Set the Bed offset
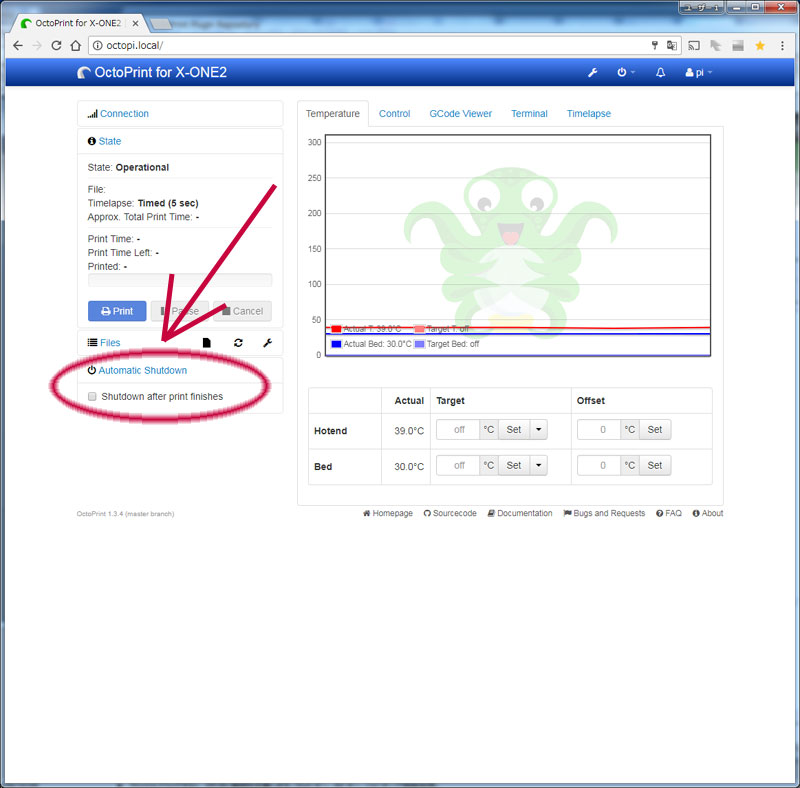 655,465
